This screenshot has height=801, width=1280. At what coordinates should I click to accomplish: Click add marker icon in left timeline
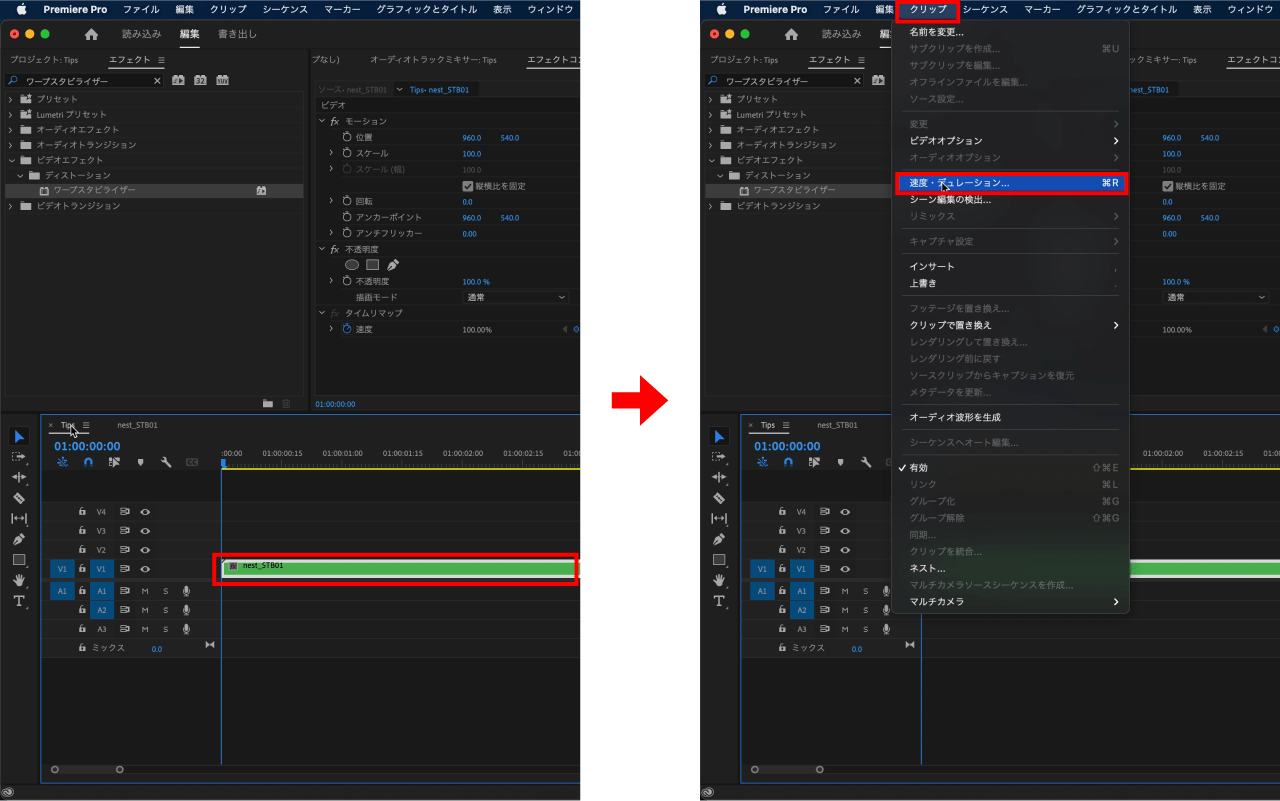[x=140, y=463]
